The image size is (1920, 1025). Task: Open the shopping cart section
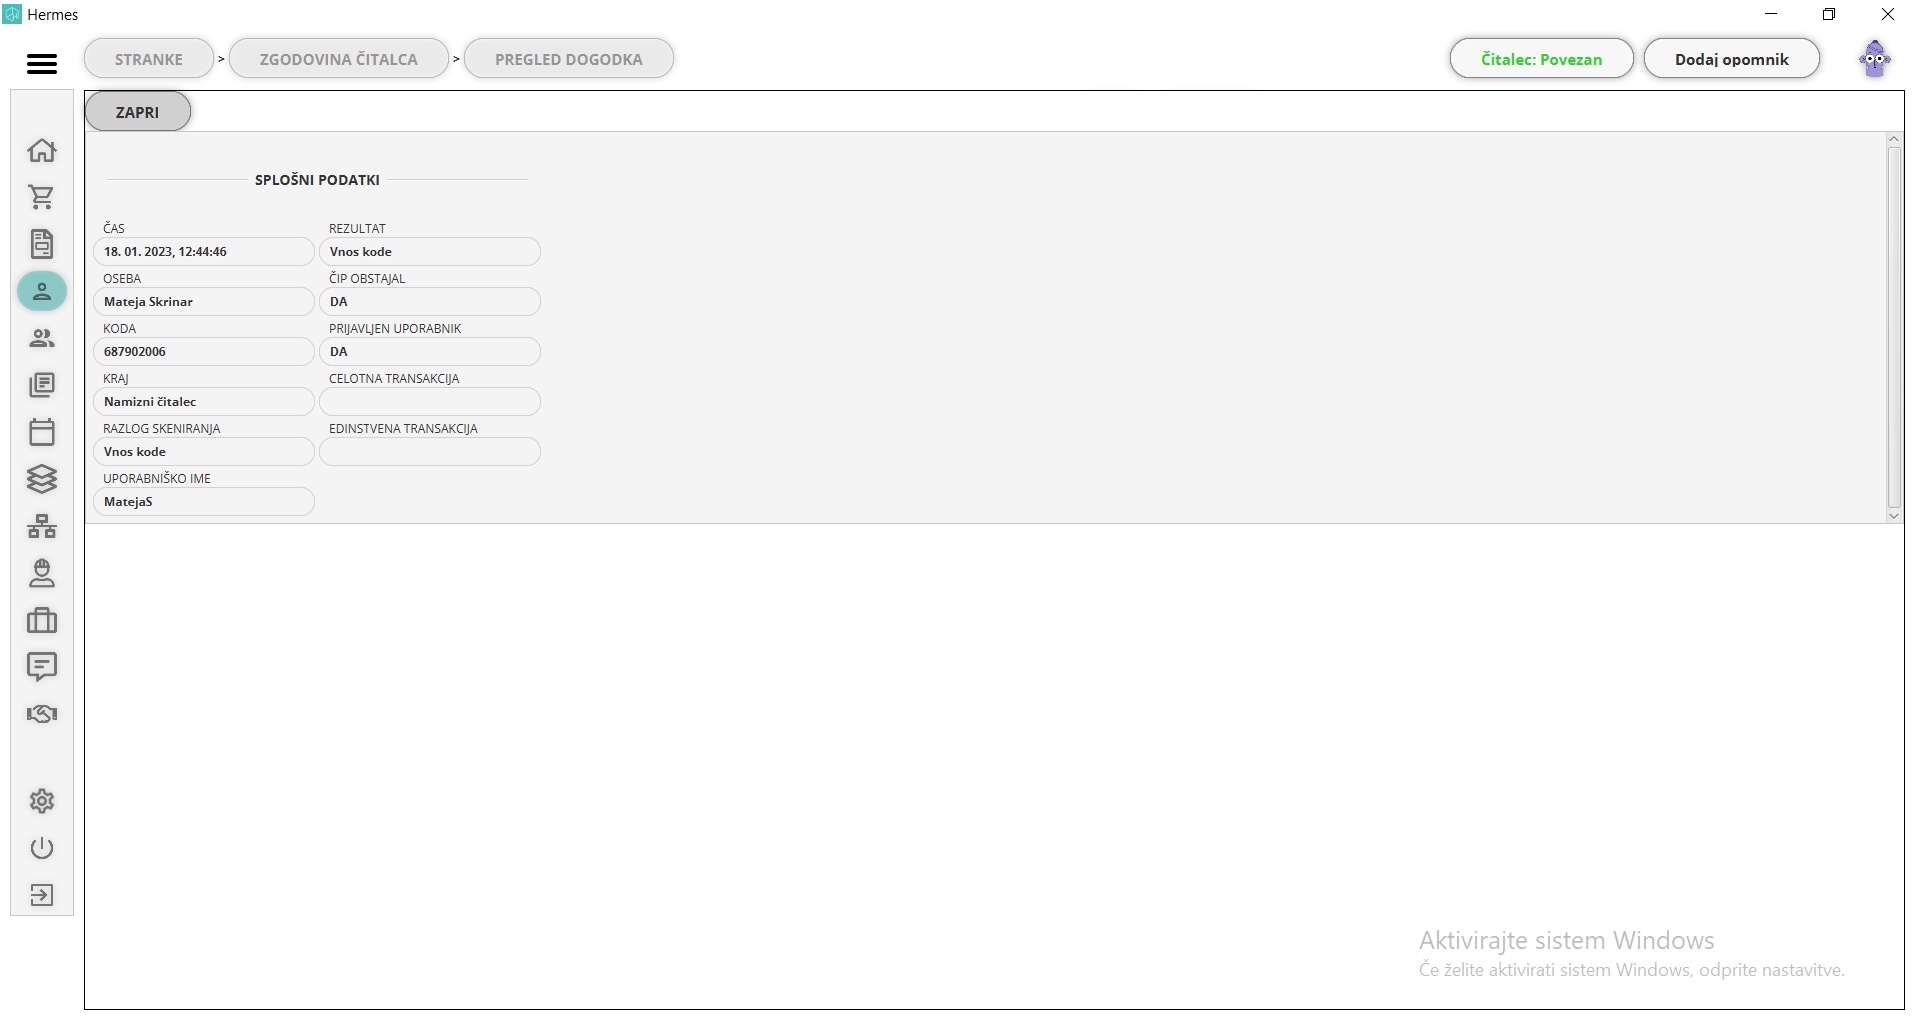click(x=42, y=197)
